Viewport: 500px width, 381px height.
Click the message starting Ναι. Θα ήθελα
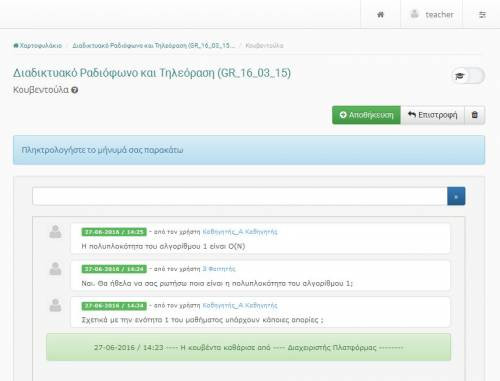pyautogui.click(x=217, y=283)
